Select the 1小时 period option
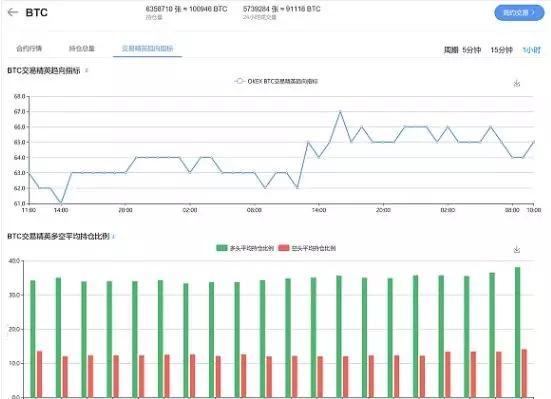 pyautogui.click(x=532, y=50)
